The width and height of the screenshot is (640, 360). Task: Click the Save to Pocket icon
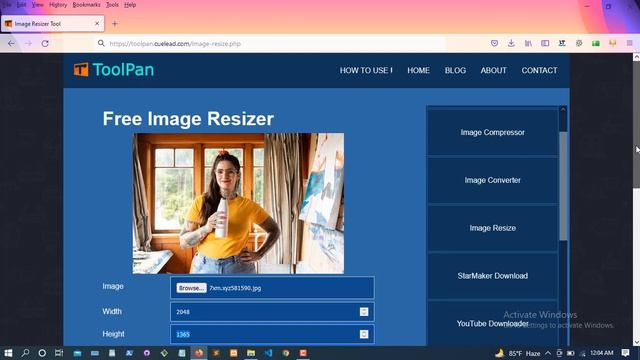click(x=494, y=43)
